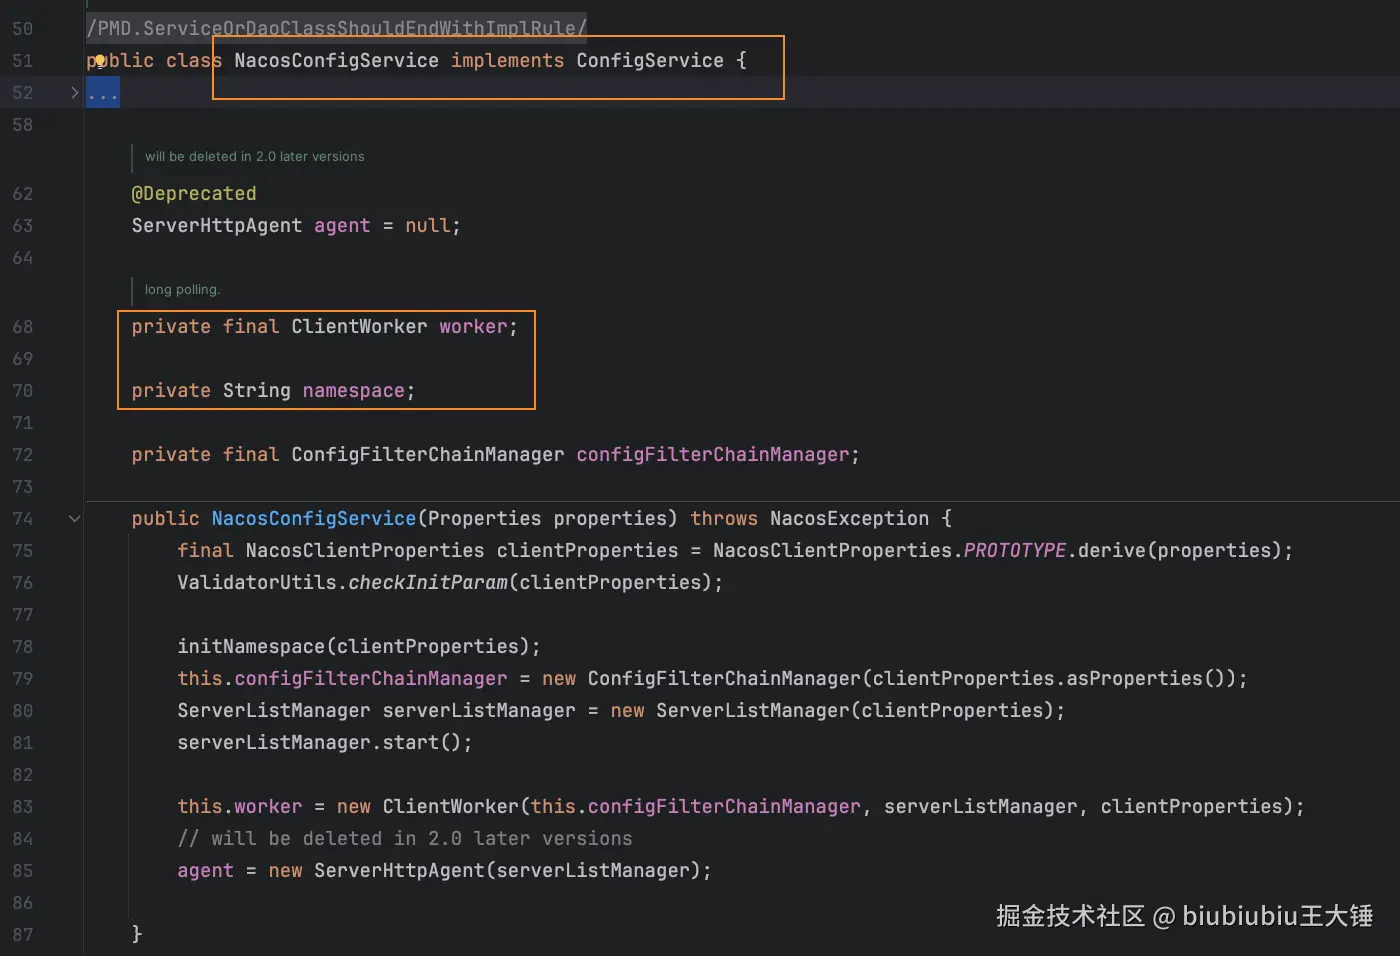
Task: Click the intention bulb icon on line 51
Action: pos(100,61)
